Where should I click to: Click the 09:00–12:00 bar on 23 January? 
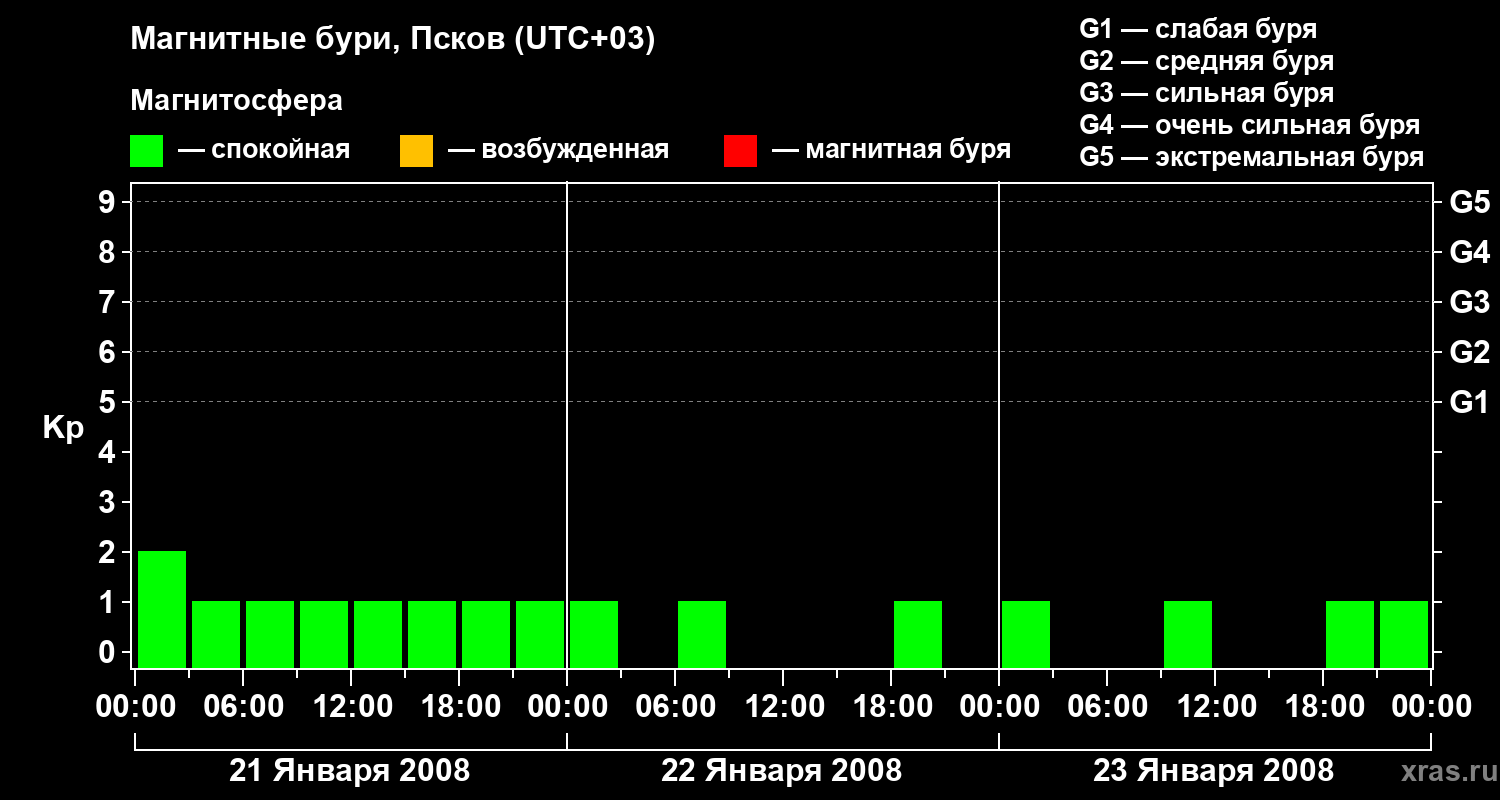coord(1188,634)
